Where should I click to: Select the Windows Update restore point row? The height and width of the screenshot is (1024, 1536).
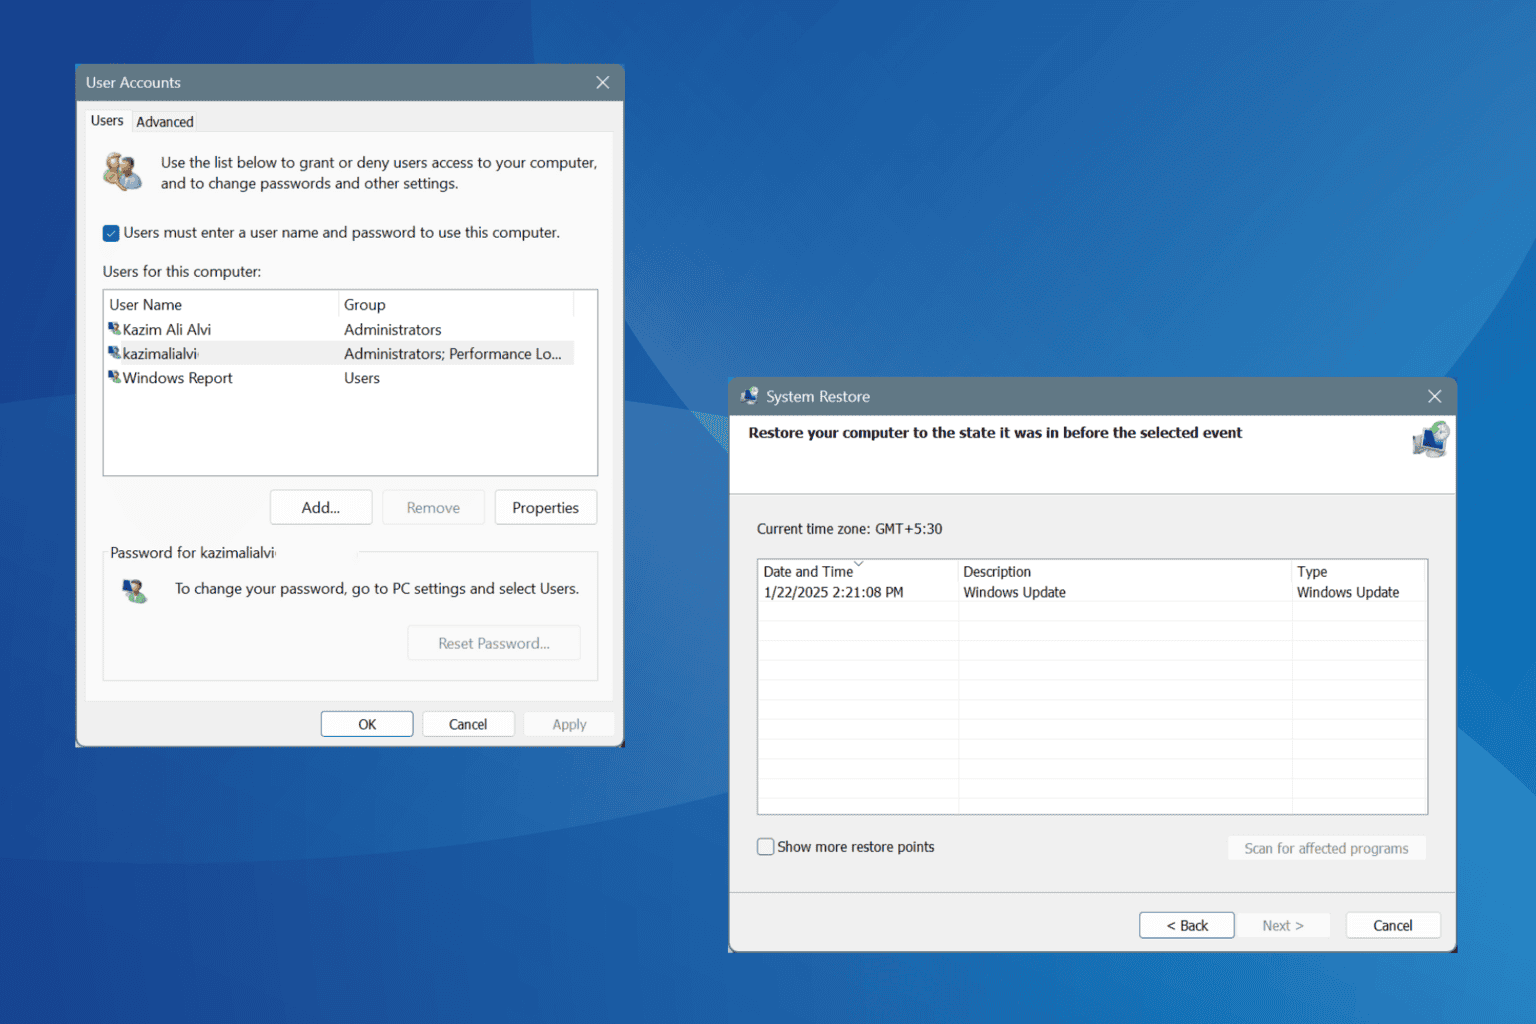tap(1014, 592)
